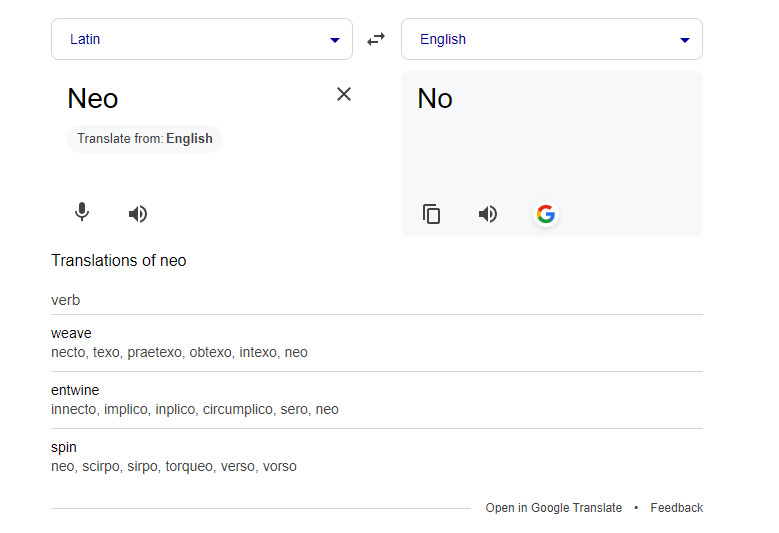The height and width of the screenshot is (533, 779).
Task: Select the entwine translation entry
Action: click(75, 390)
